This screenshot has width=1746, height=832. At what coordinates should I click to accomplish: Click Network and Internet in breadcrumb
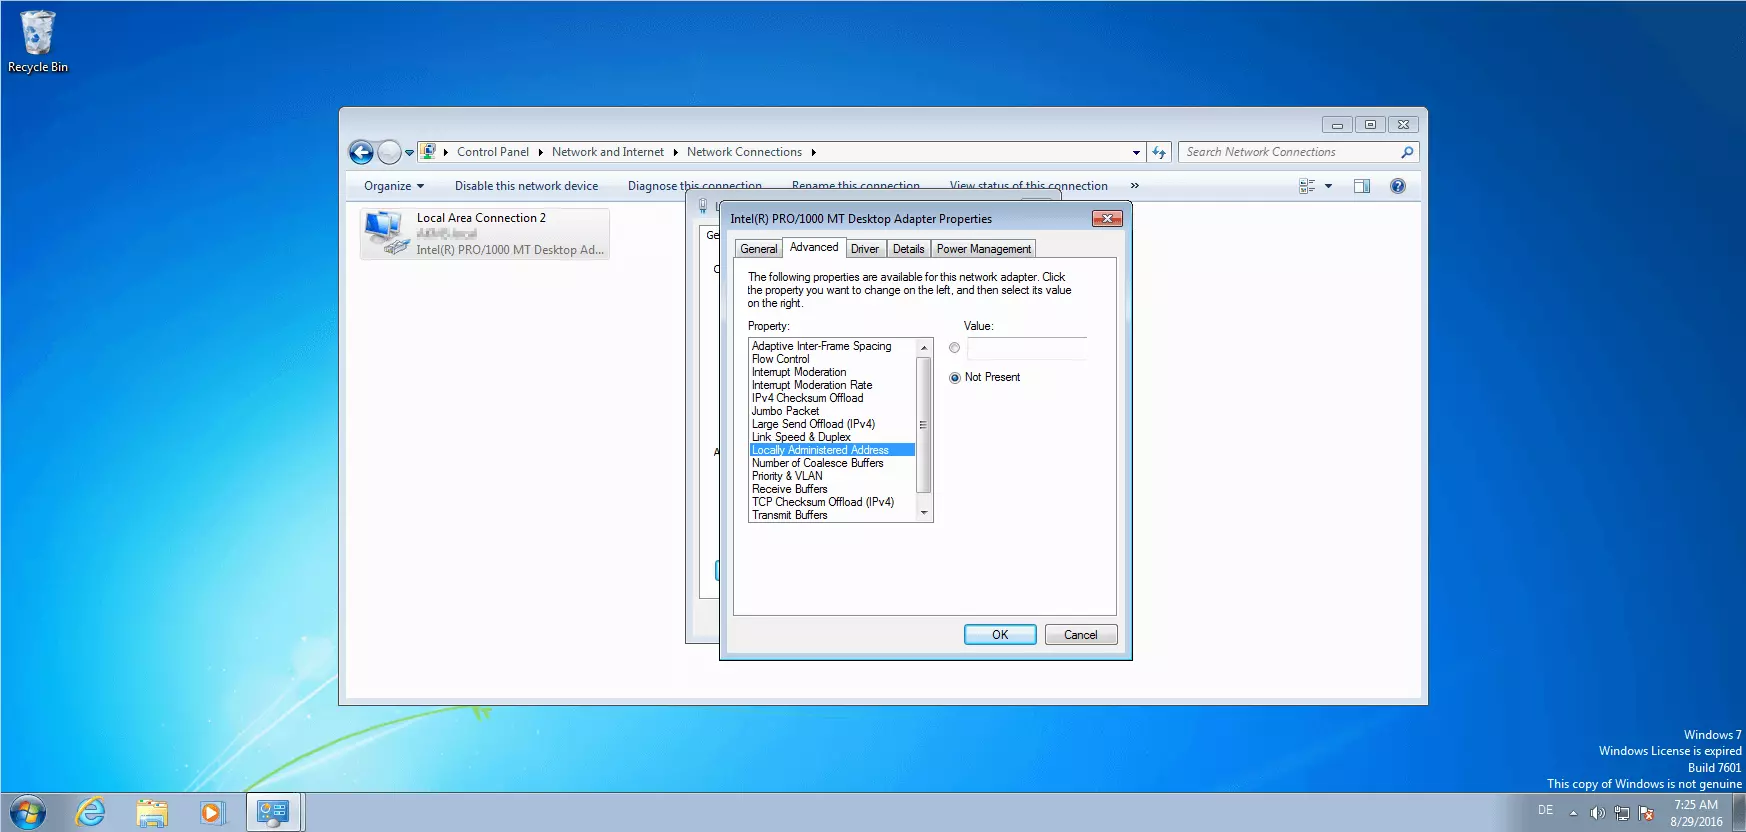click(608, 152)
